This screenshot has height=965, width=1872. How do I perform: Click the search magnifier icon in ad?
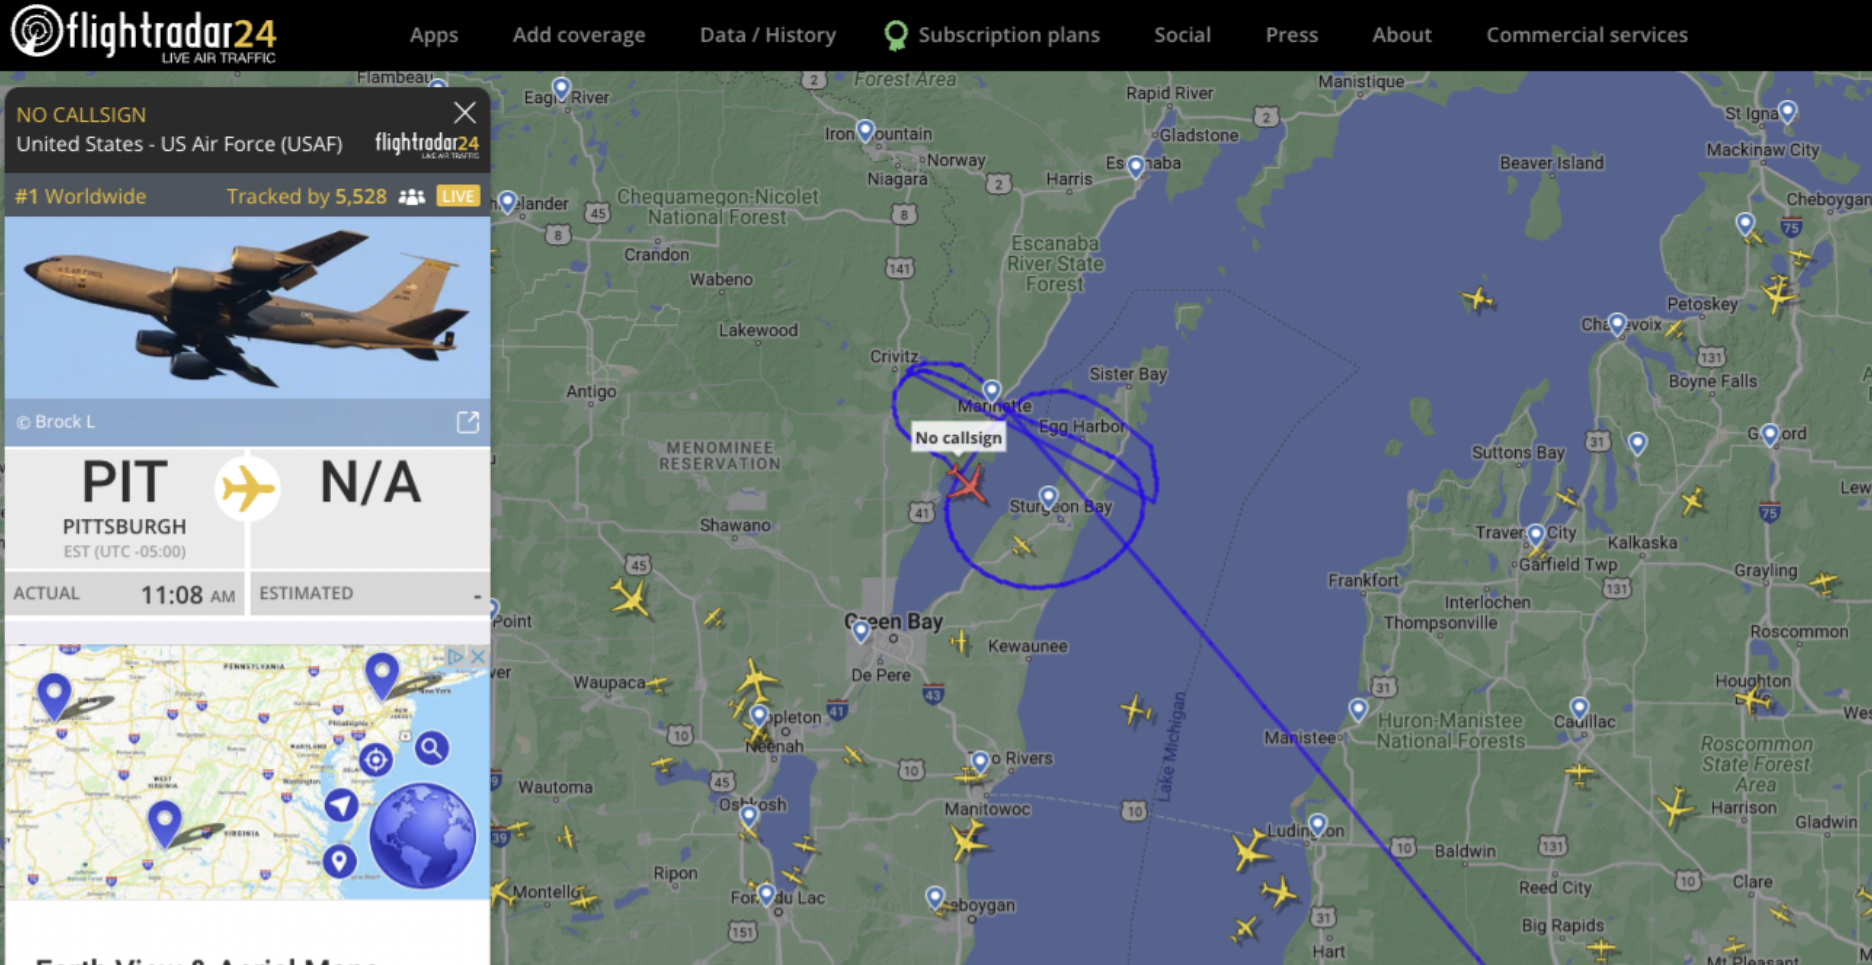coord(432,747)
